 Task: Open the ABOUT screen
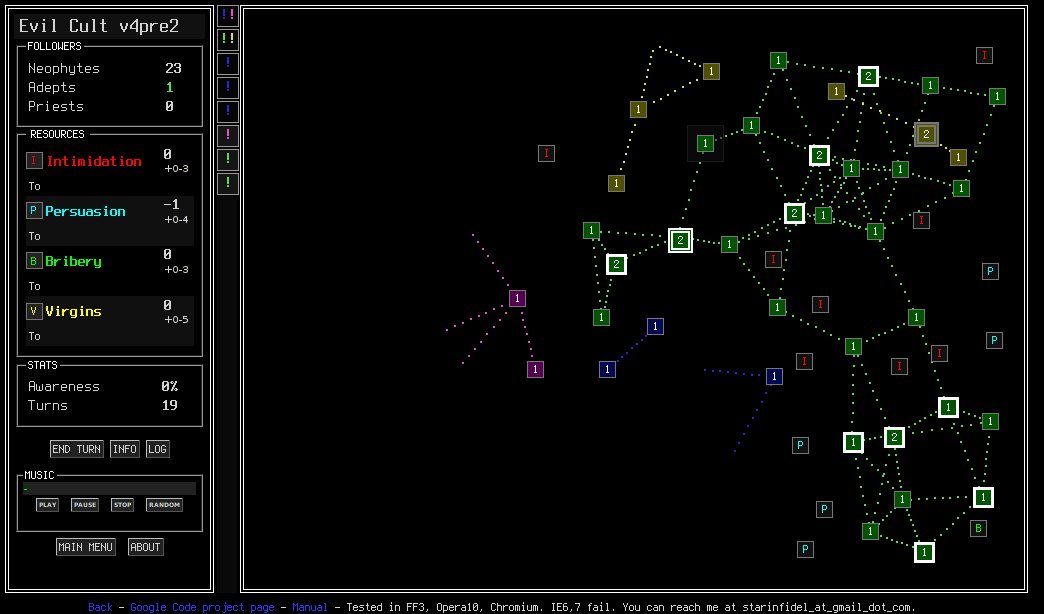146,547
